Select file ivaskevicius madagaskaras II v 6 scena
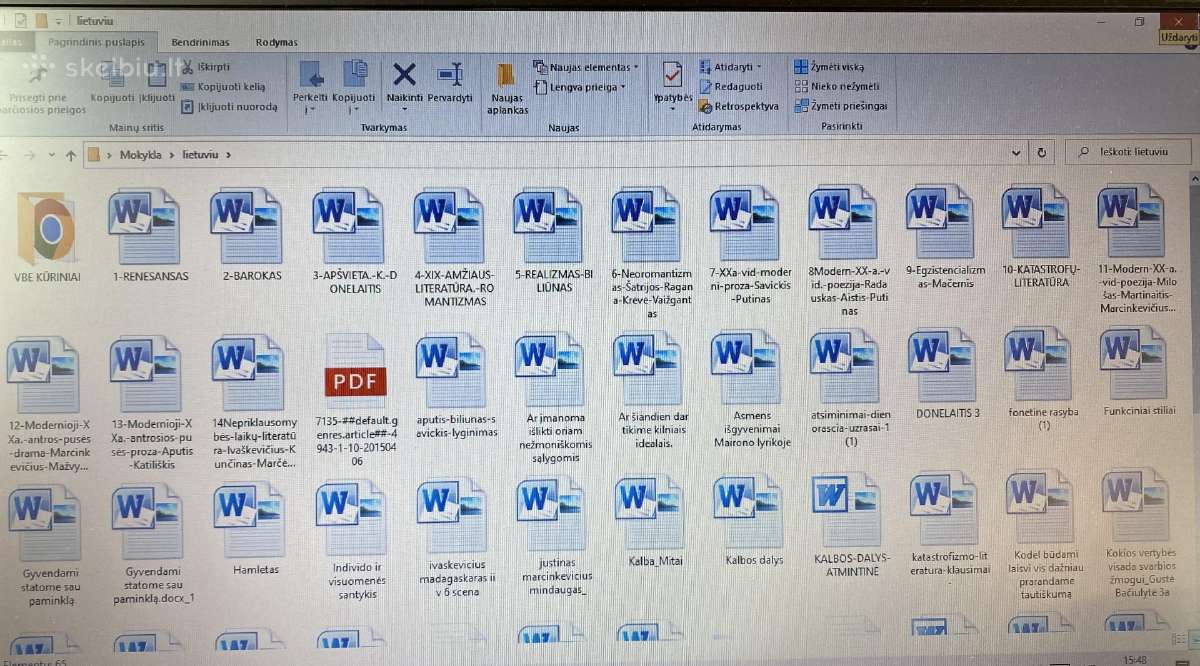The height and width of the screenshot is (666, 1200). click(x=455, y=539)
